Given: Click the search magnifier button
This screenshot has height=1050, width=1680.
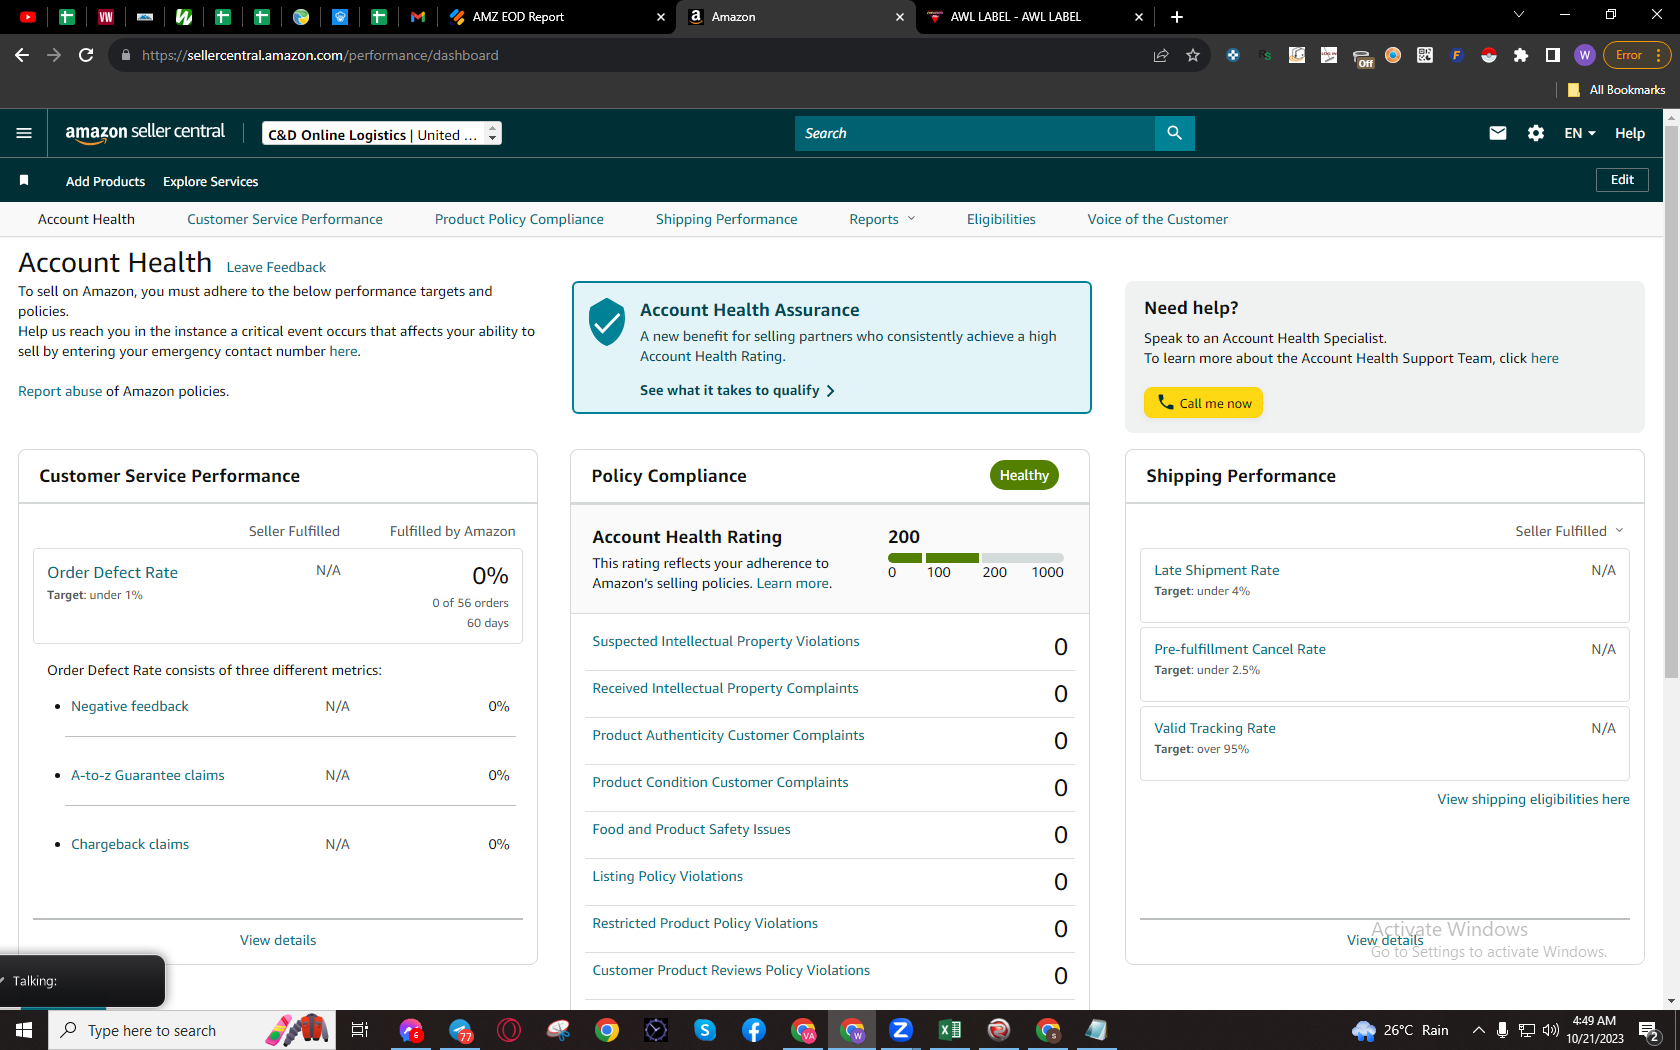Looking at the screenshot, I should tap(1174, 133).
